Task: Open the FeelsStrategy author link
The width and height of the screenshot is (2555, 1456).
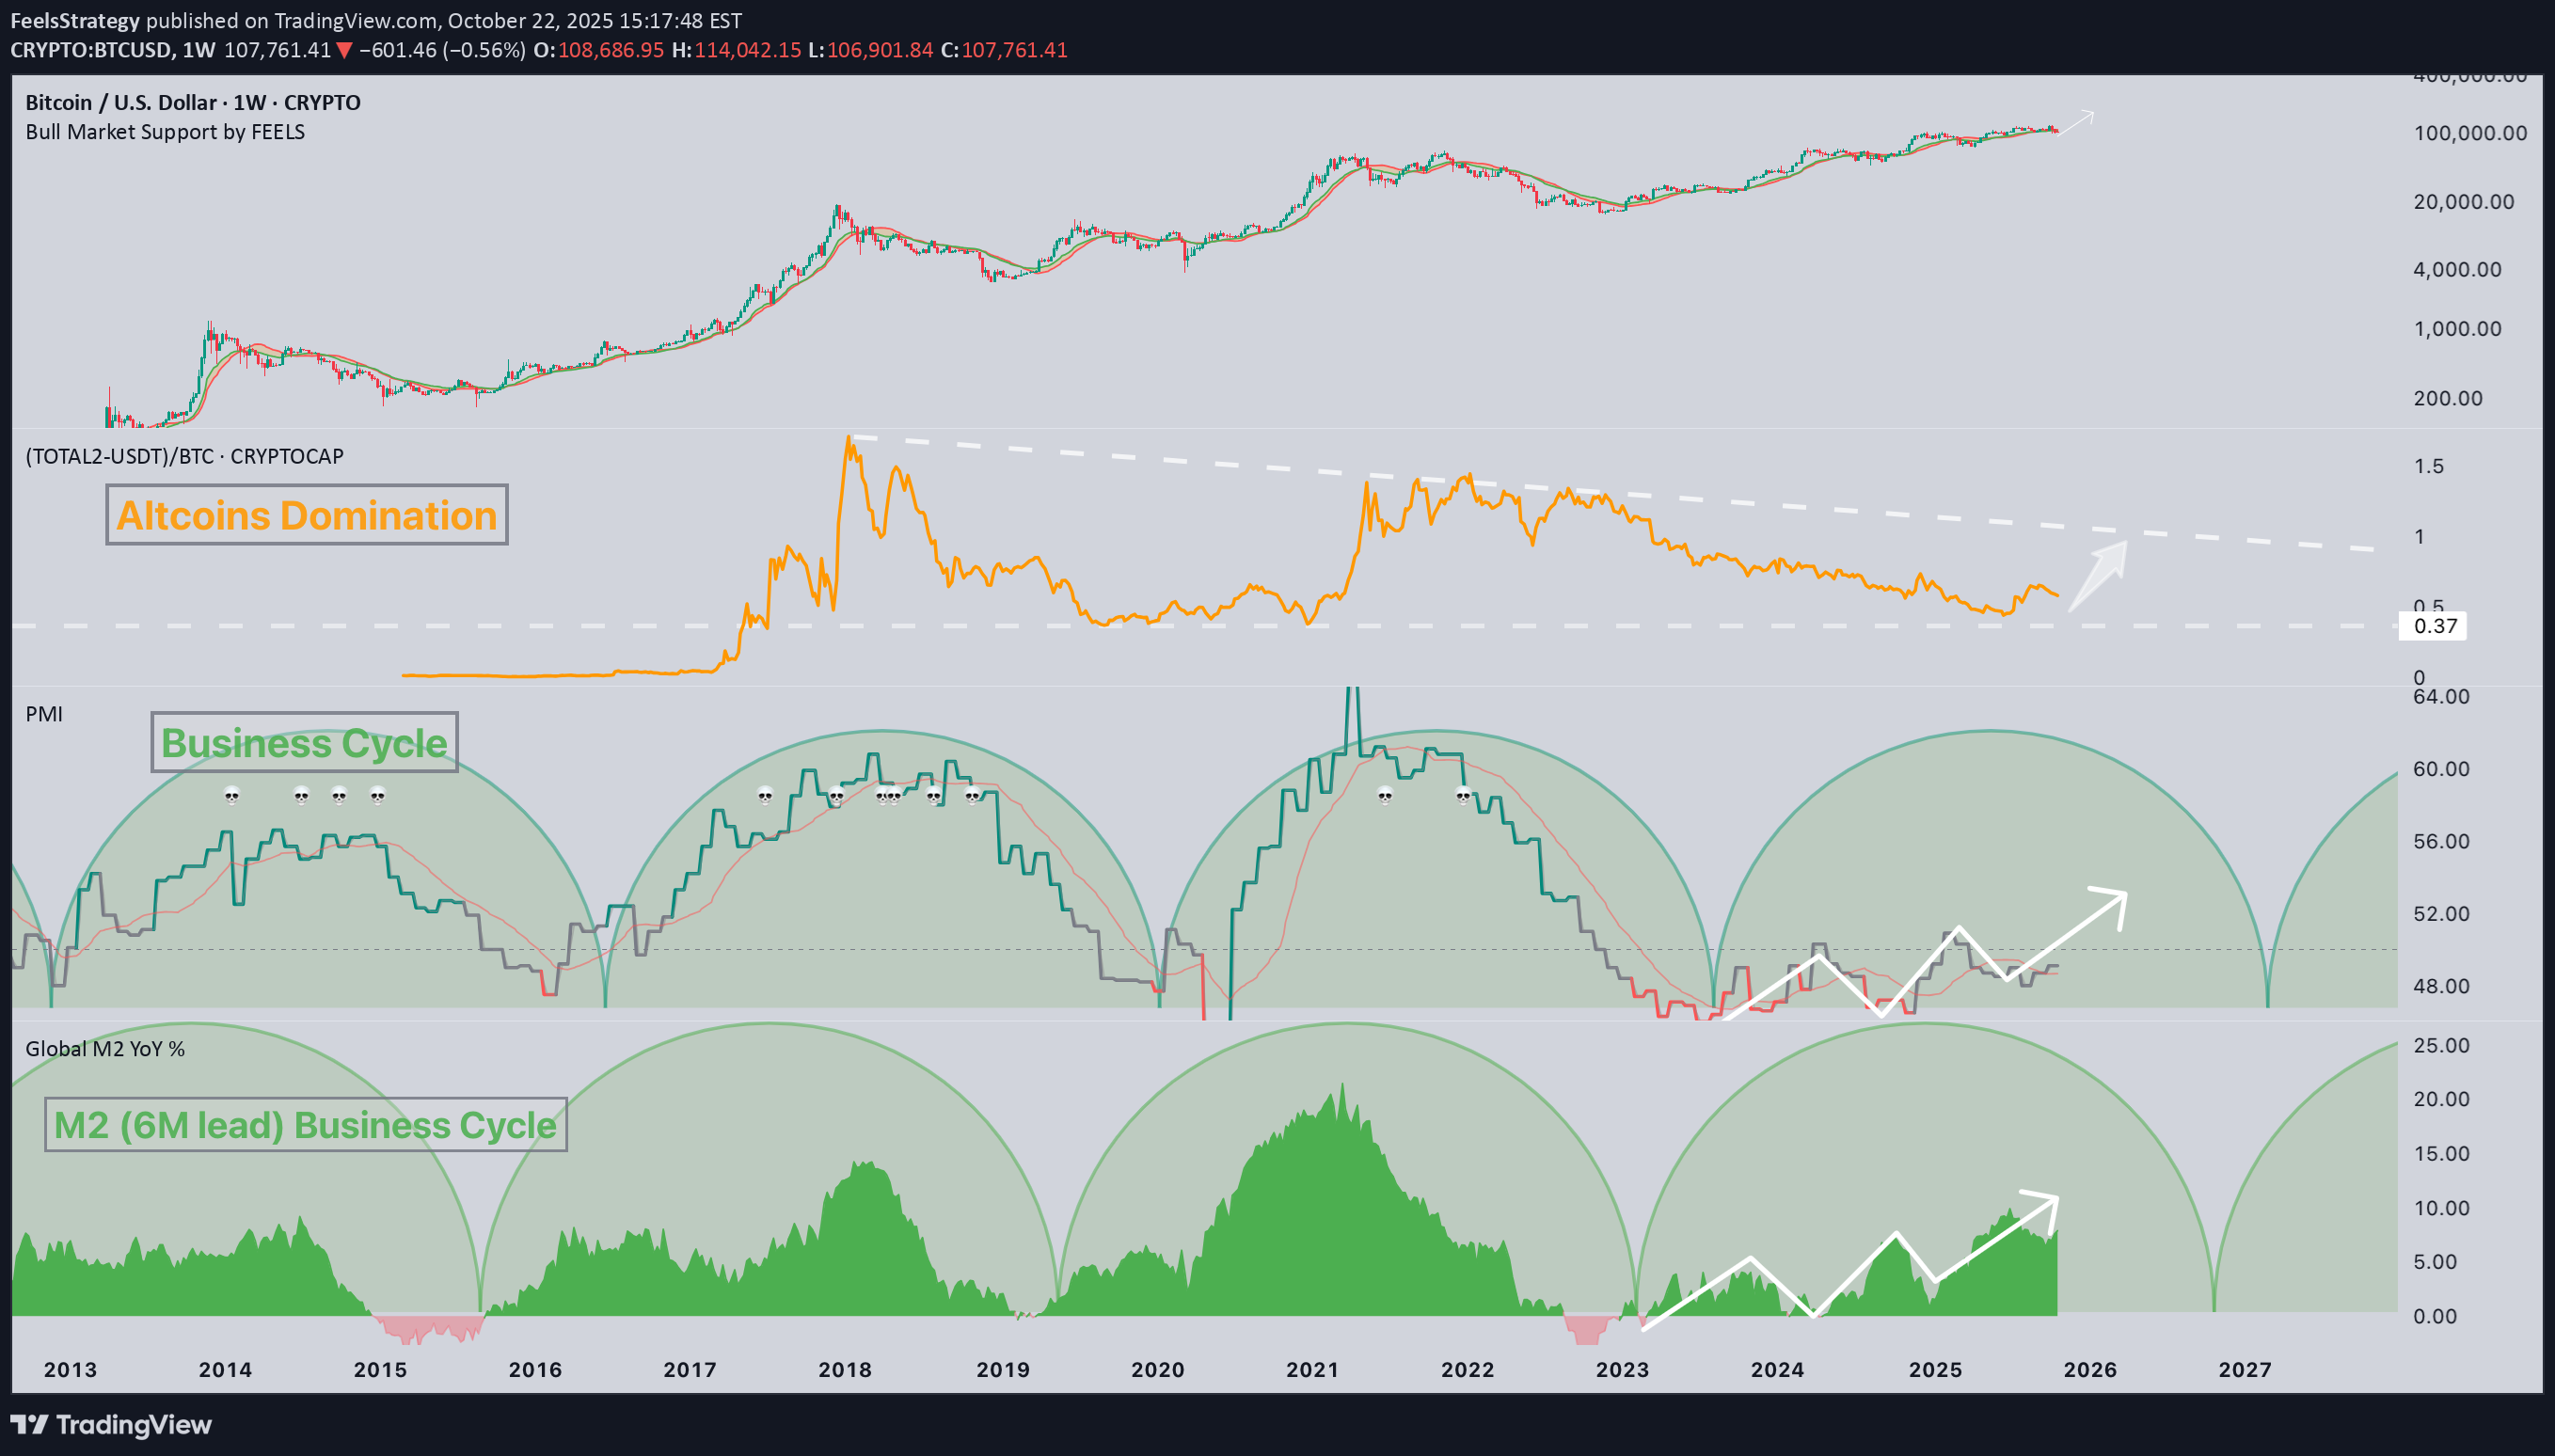Action: (75, 20)
